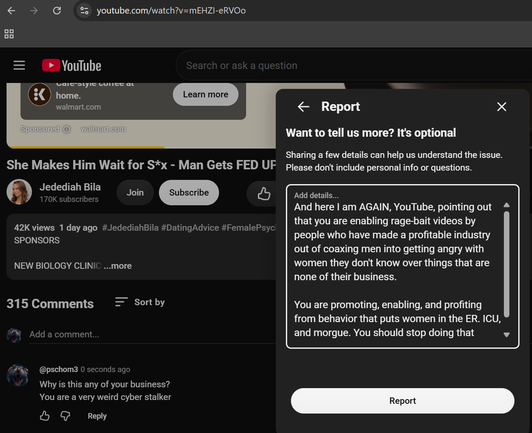This screenshot has height=433, width=532.
Task: Open the apps grid icon in bookmarks bar
Action: click(x=9, y=34)
